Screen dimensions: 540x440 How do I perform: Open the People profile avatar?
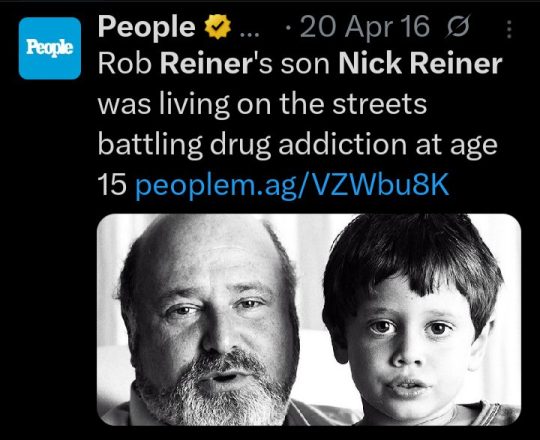click(x=50, y=48)
